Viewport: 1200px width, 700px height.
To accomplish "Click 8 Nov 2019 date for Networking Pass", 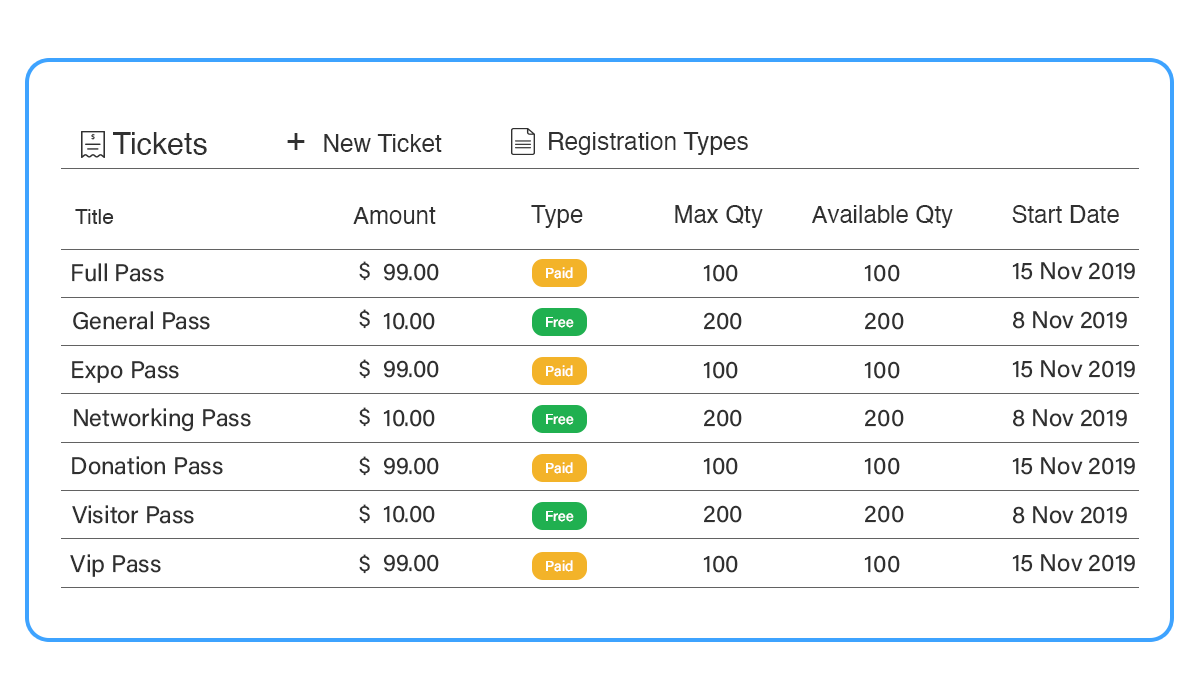I will tap(1070, 418).
